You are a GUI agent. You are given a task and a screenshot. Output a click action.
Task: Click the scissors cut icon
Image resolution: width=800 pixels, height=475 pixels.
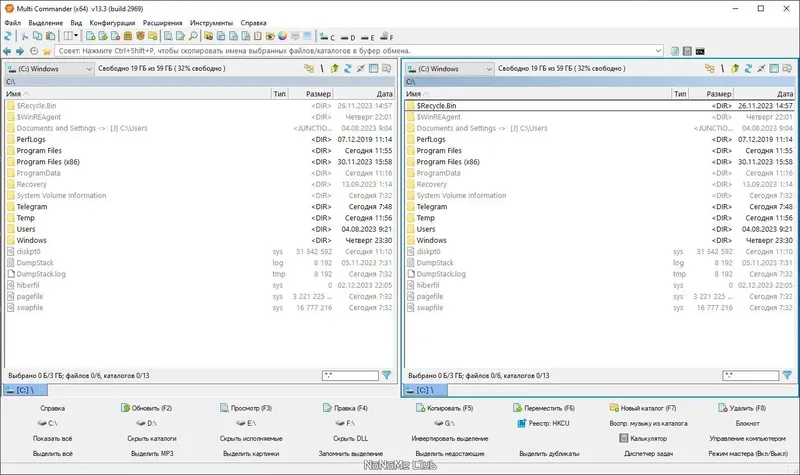[24, 36]
